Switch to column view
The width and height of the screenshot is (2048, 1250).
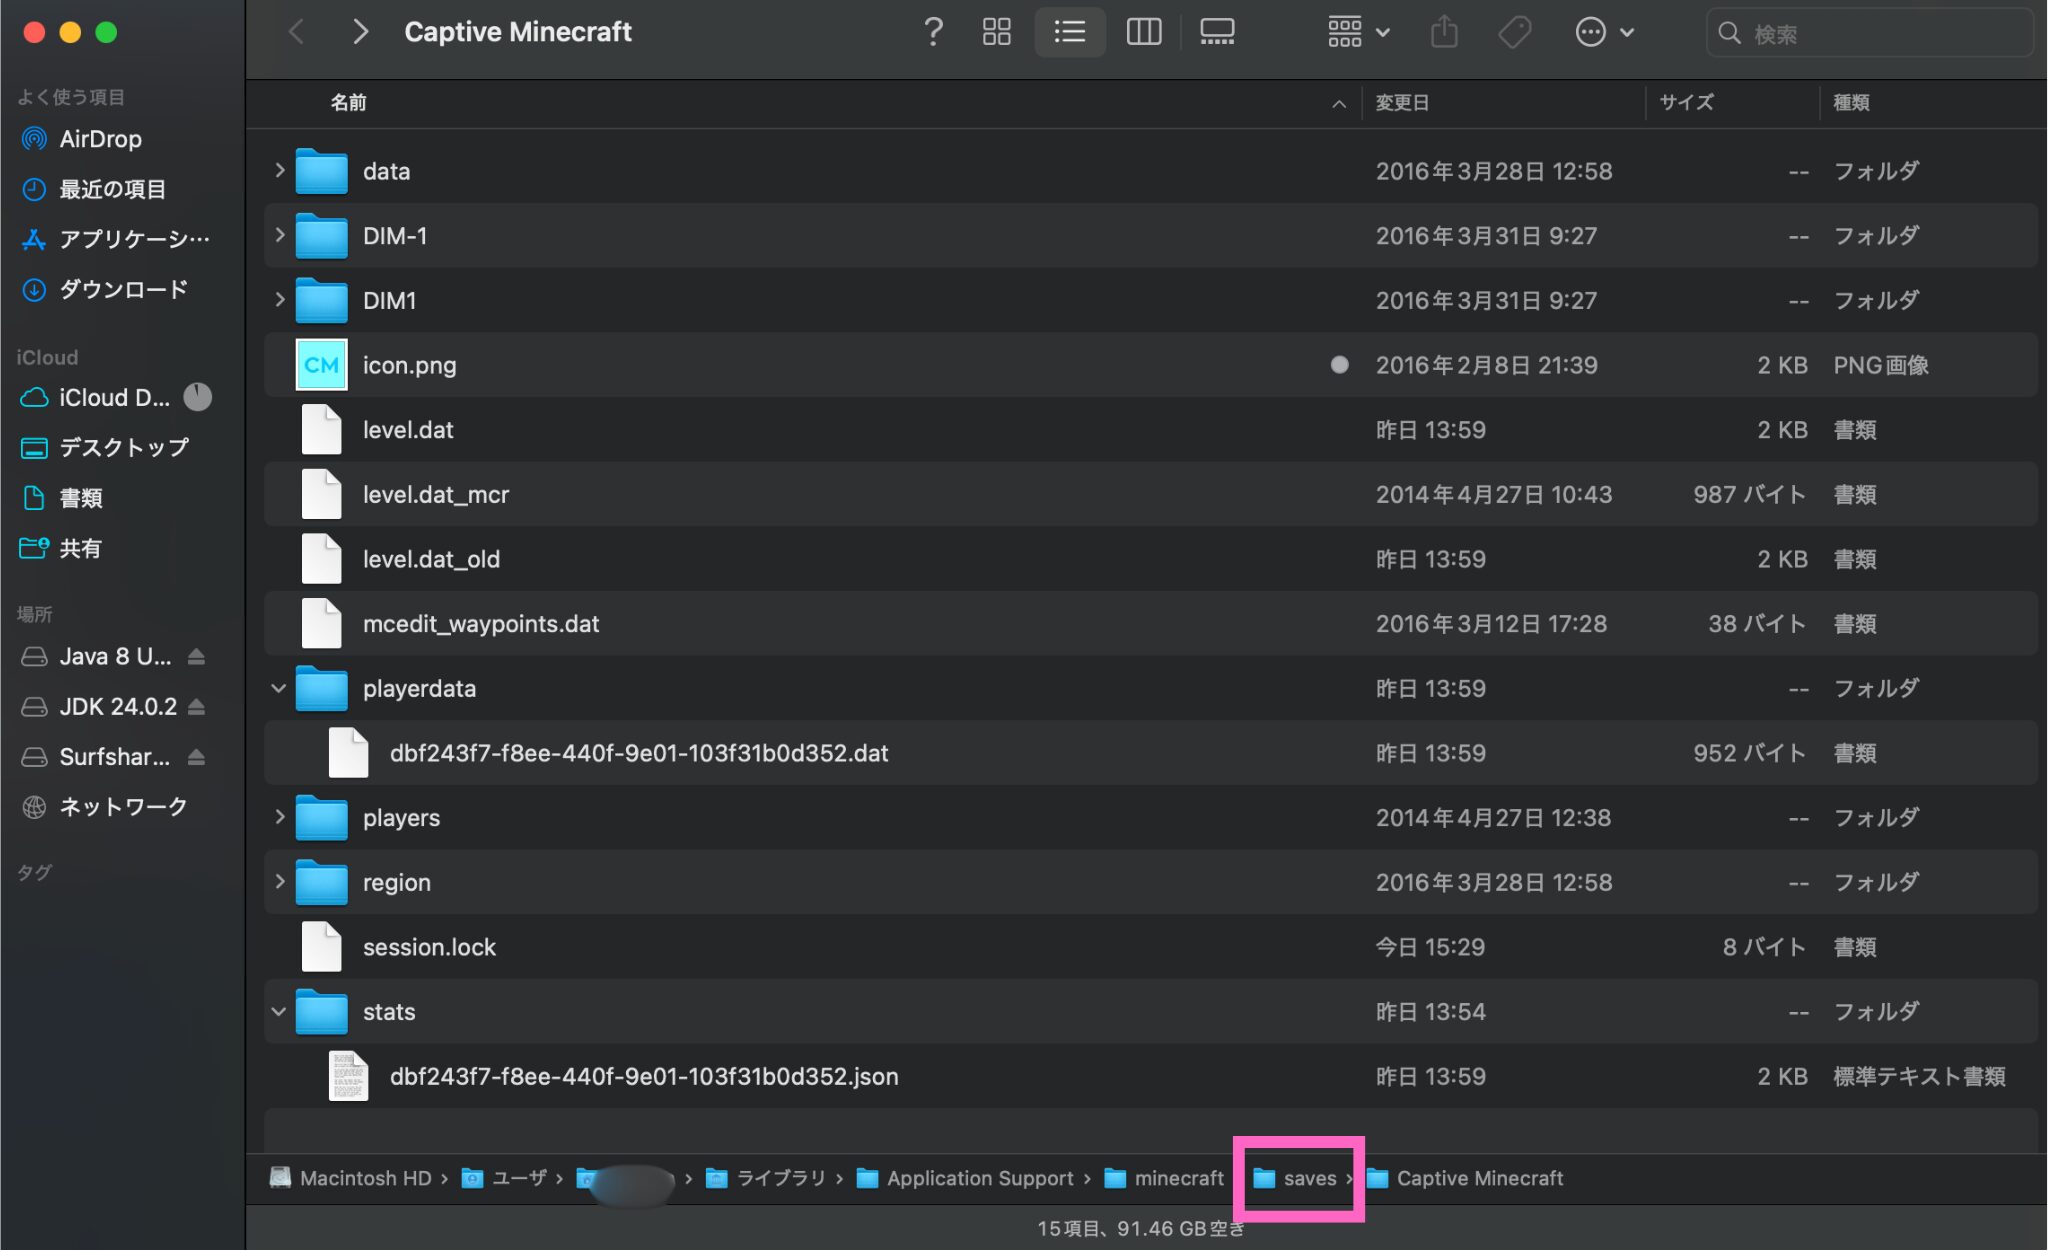[x=1143, y=32]
